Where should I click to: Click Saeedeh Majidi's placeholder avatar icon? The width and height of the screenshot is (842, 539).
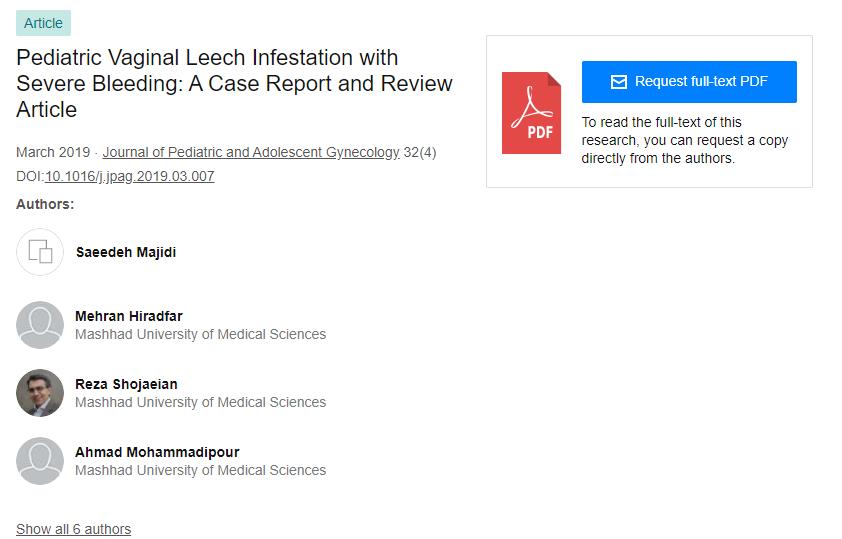40,252
